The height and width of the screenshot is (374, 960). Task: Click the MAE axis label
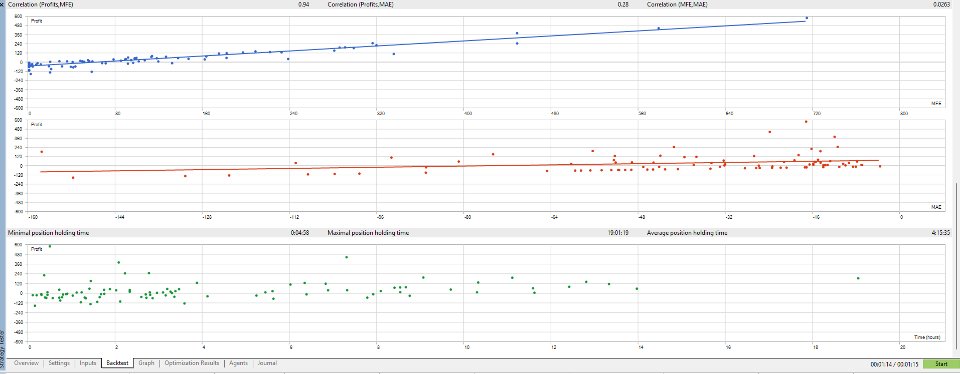tap(936, 207)
